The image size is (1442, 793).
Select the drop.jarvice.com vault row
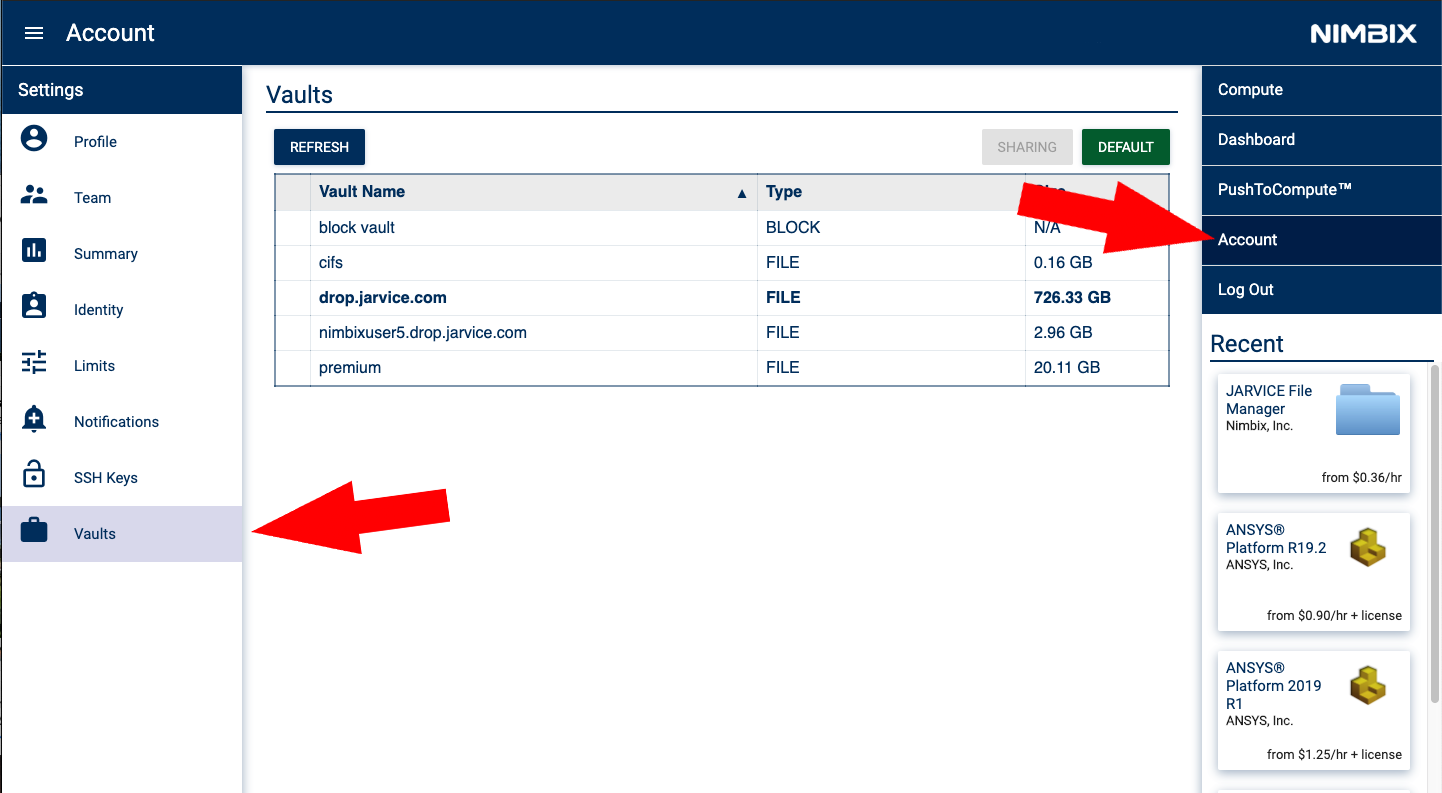[722, 298]
